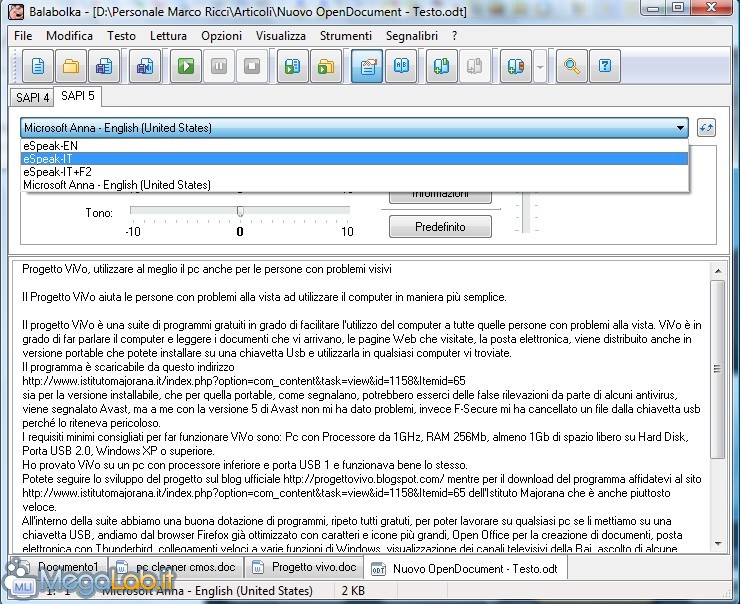Open the Strumenti menu
This screenshot has width=740, height=604.
(x=345, y=36)
